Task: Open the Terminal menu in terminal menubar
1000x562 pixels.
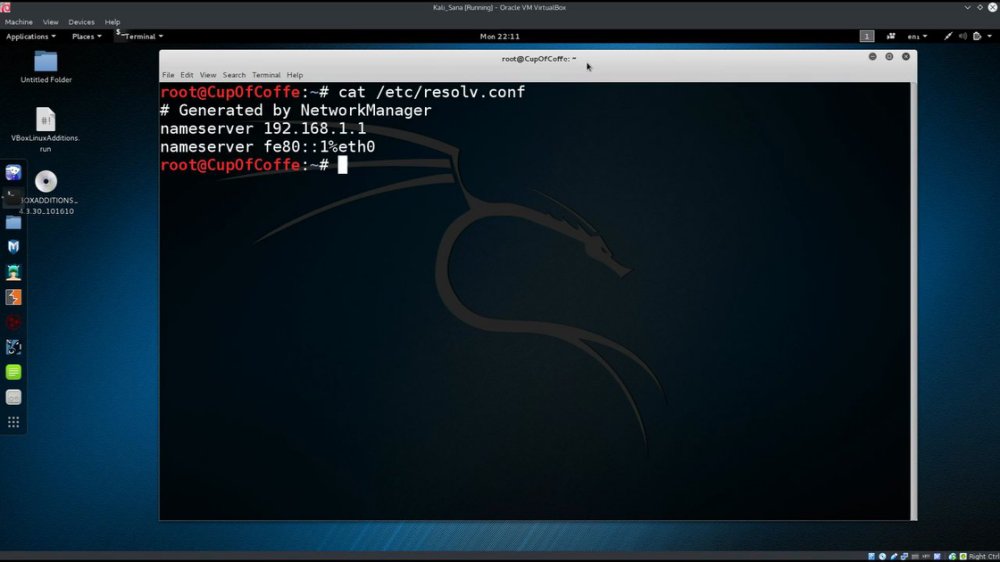Action: (266, 75)
